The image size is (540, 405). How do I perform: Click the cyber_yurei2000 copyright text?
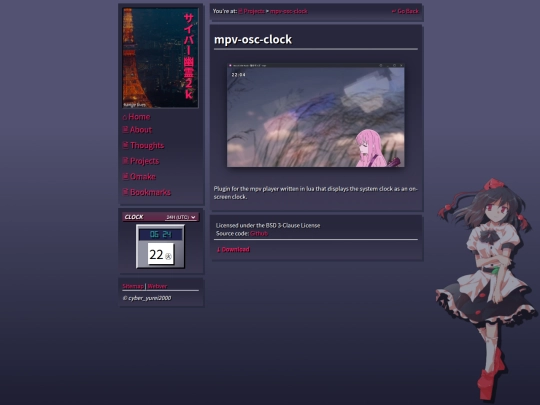pos(147,298)
